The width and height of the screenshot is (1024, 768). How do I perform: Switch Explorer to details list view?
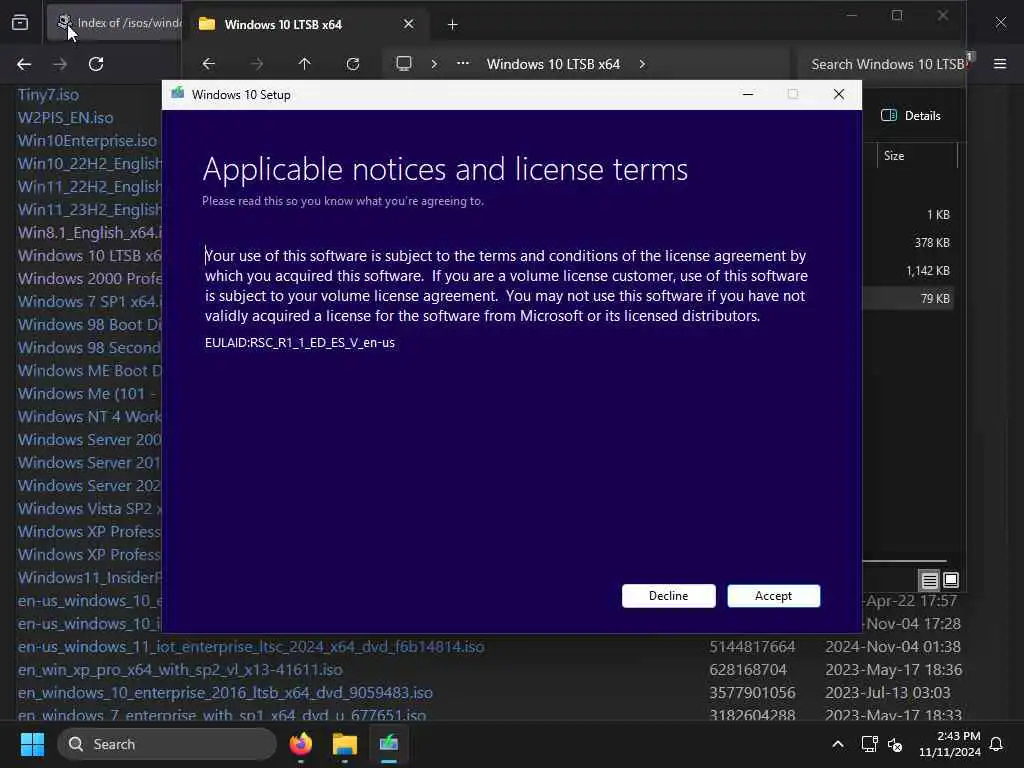929,580
